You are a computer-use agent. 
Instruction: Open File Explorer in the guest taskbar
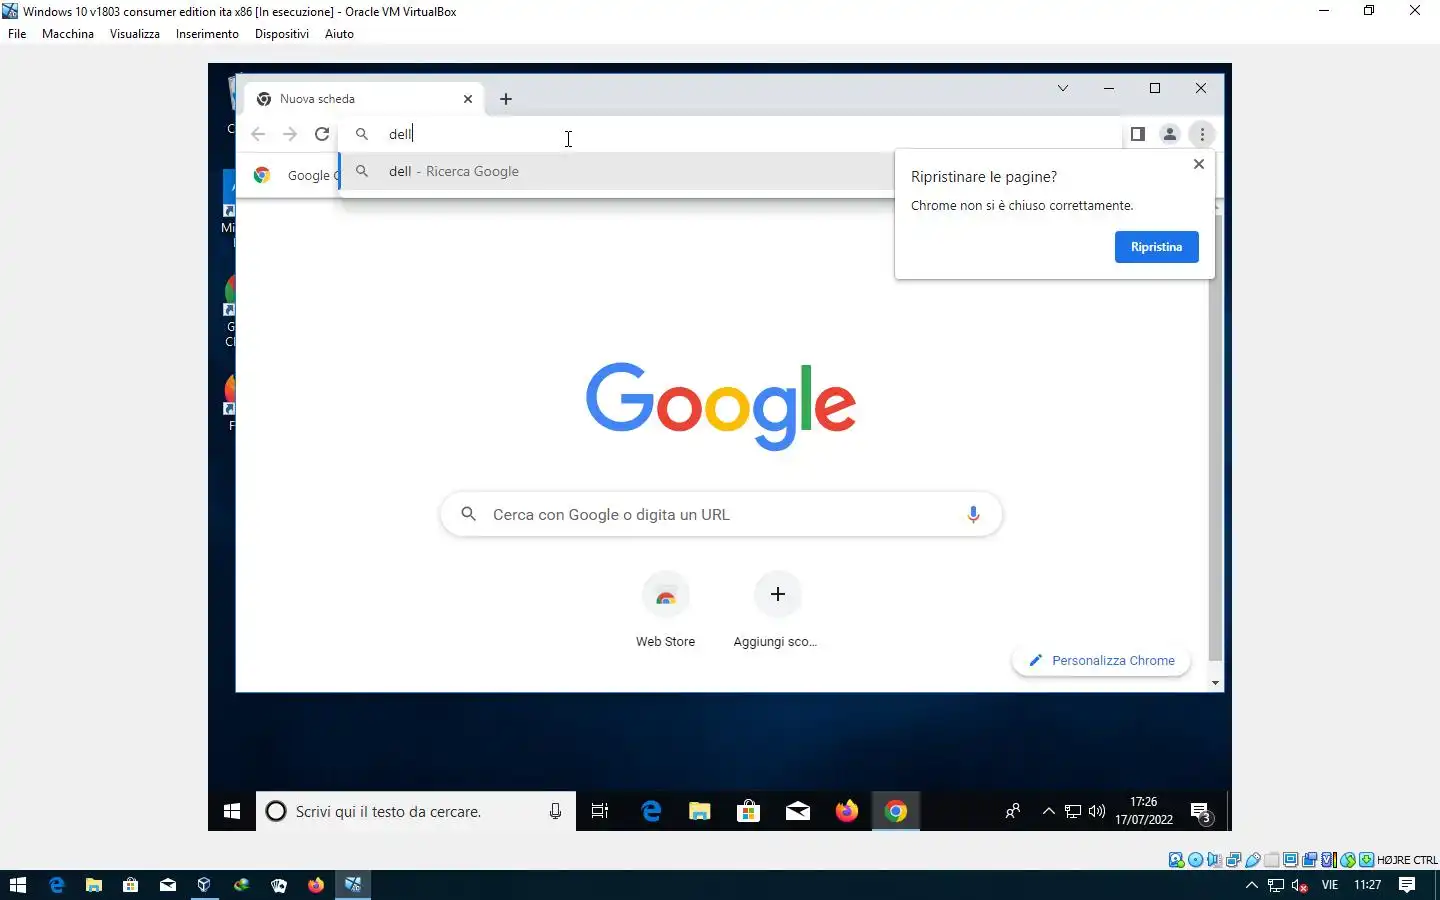coord(700,811)
